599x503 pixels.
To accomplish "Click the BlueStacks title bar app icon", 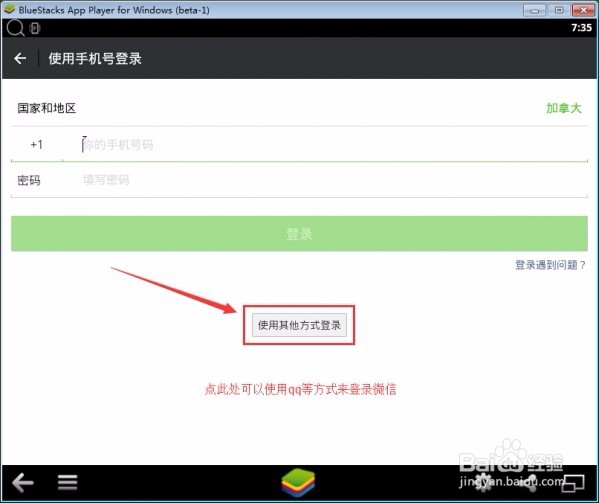I will (x=9, y=10).
